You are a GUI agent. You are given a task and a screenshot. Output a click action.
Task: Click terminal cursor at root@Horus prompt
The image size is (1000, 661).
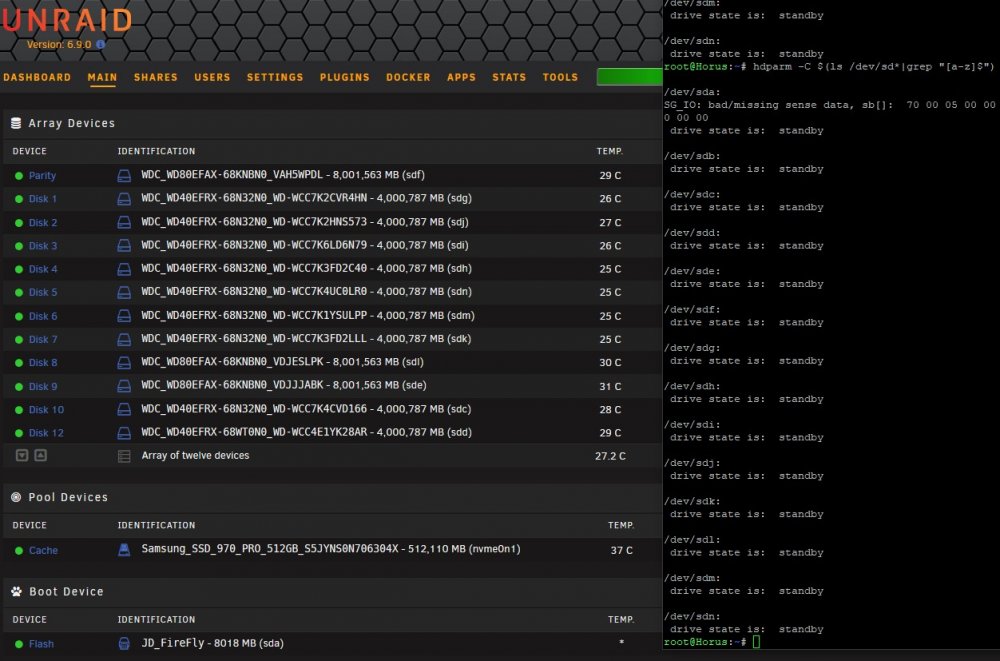756,642
